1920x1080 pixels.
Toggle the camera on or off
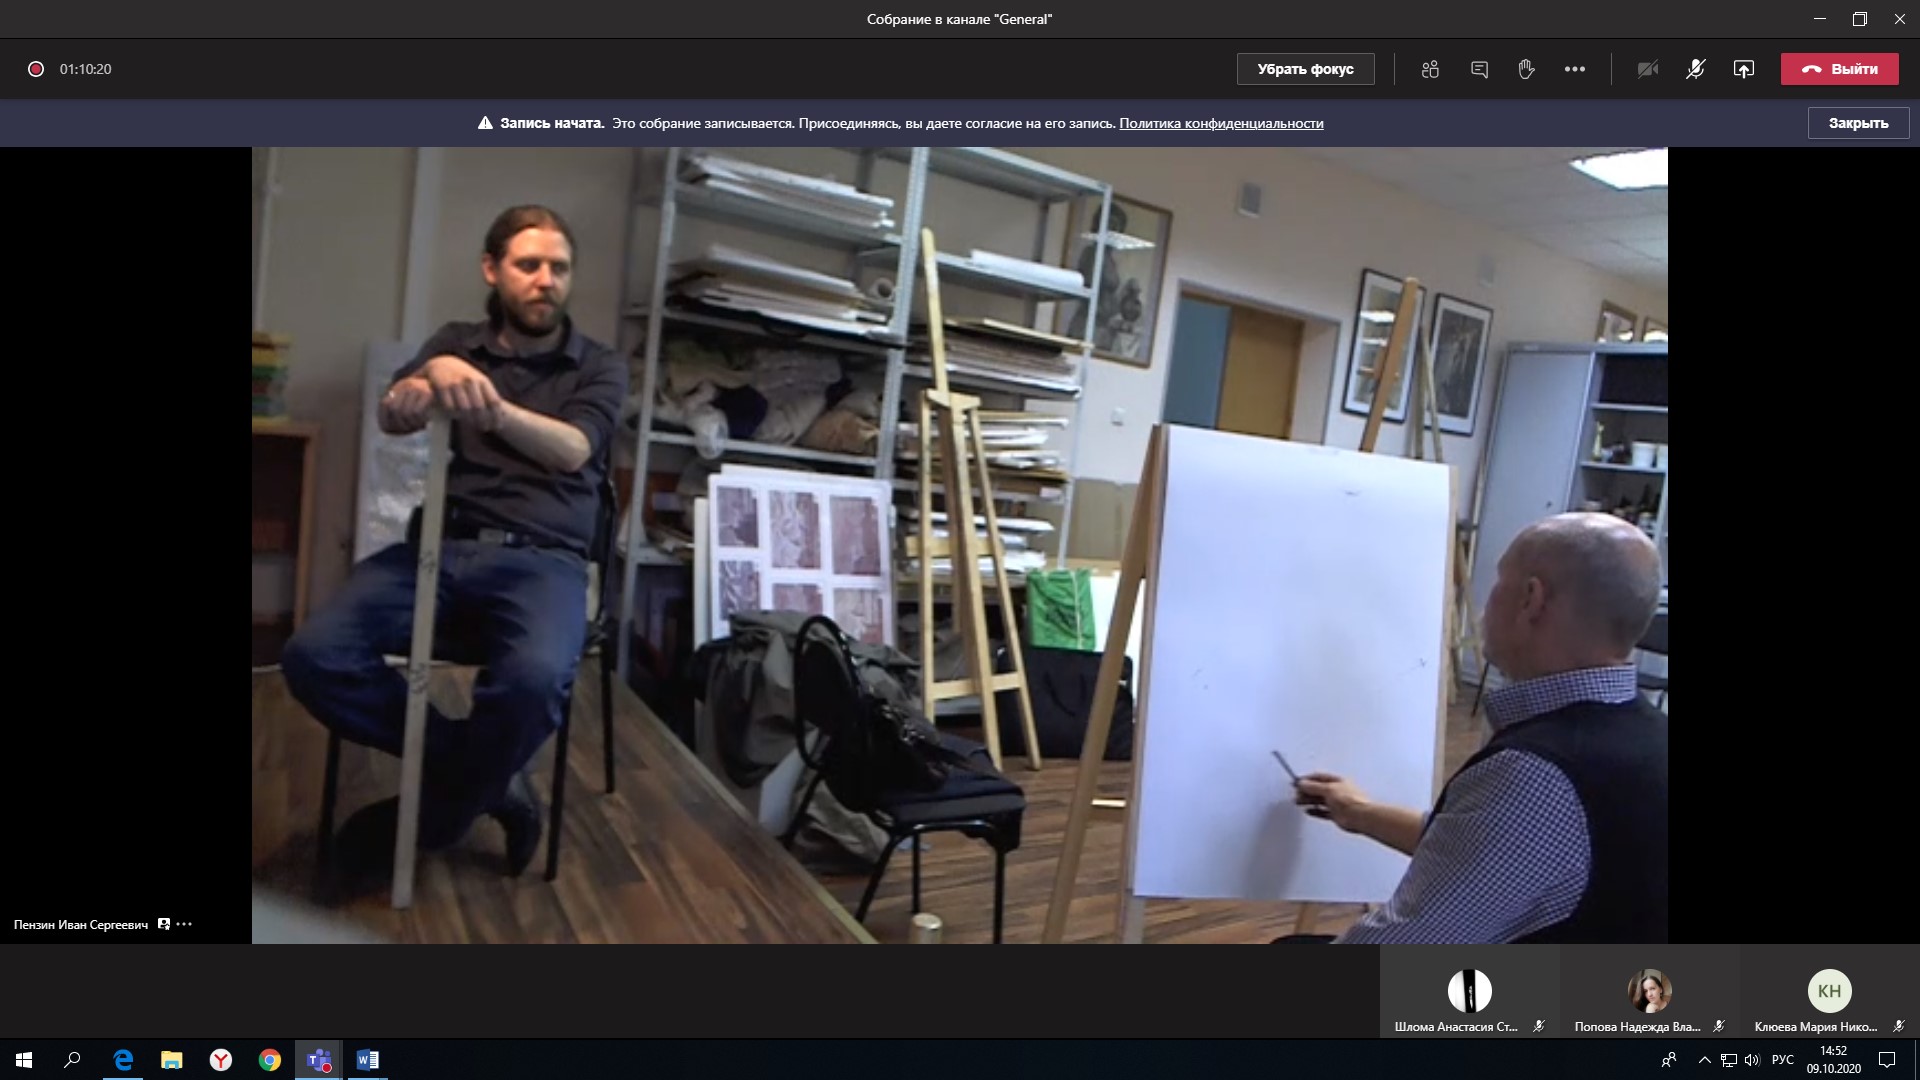point(1647,69)
